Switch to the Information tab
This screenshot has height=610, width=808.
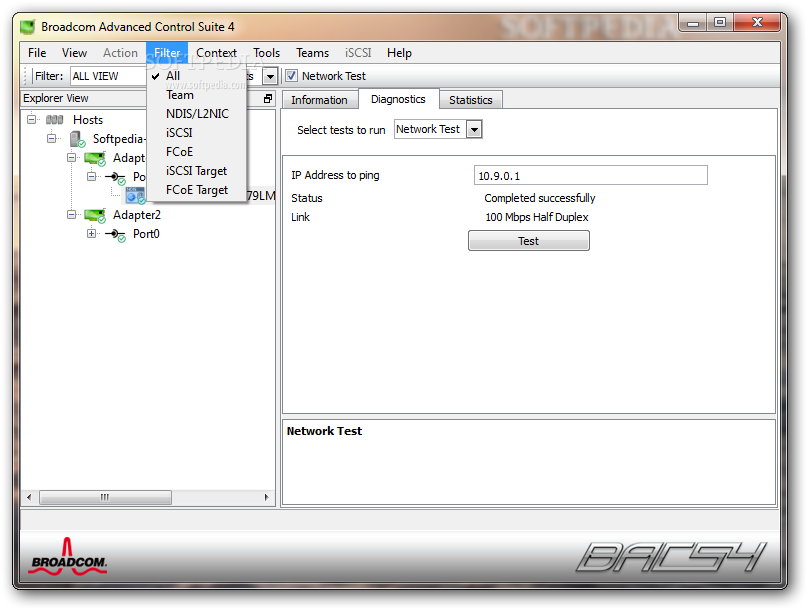(319, 100)
